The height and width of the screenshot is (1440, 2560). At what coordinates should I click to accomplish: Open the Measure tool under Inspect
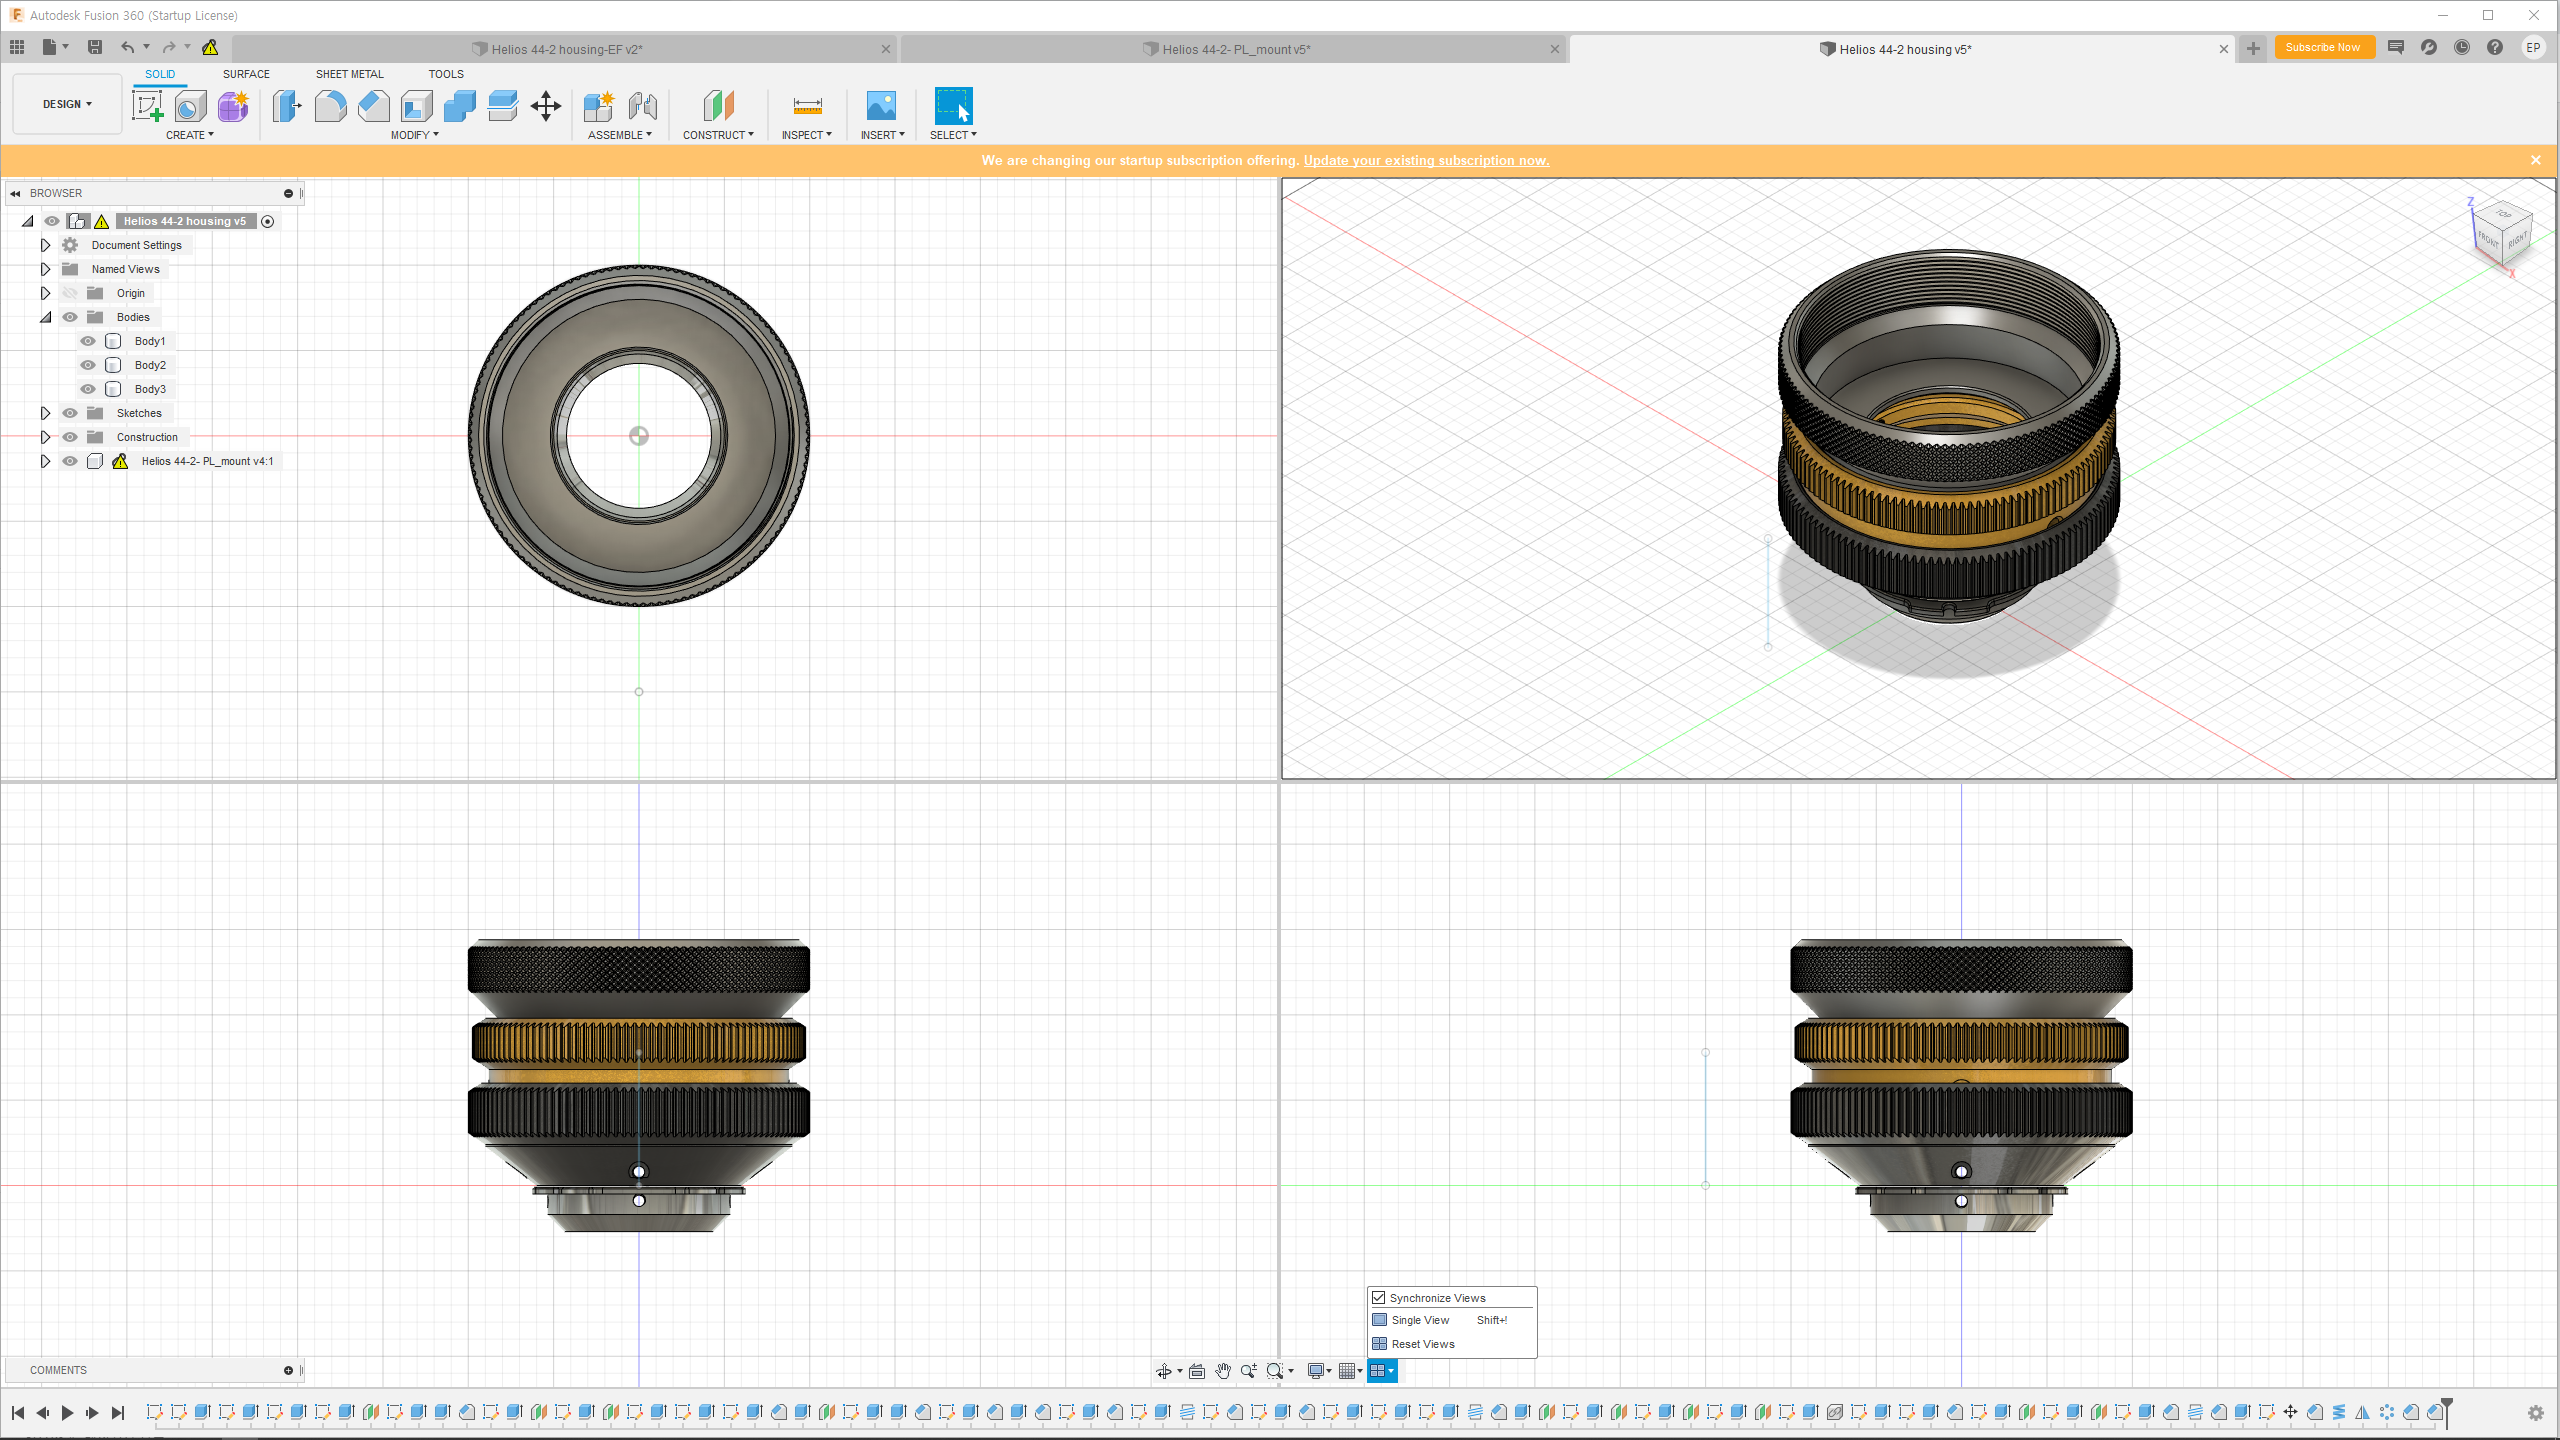pos(807,106)
